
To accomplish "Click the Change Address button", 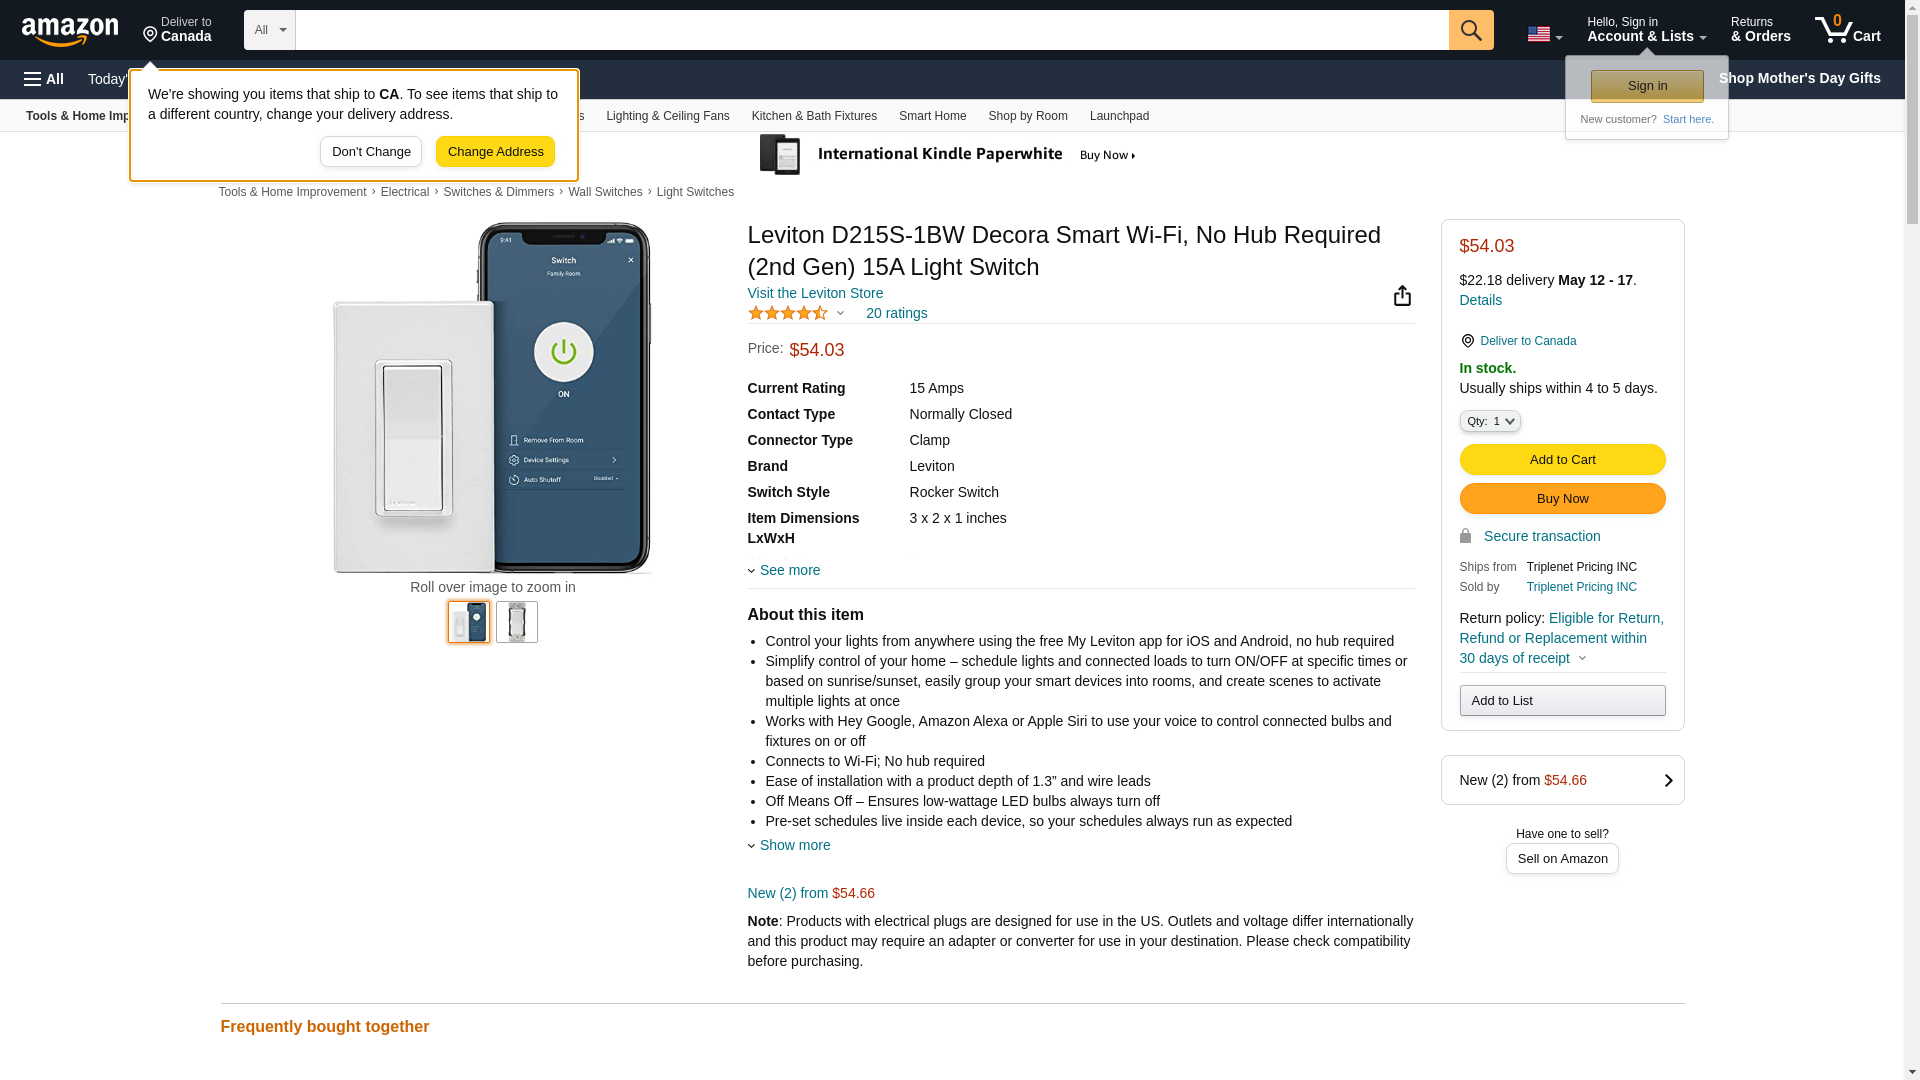I will pyautogui.click(x=495, y=152).
